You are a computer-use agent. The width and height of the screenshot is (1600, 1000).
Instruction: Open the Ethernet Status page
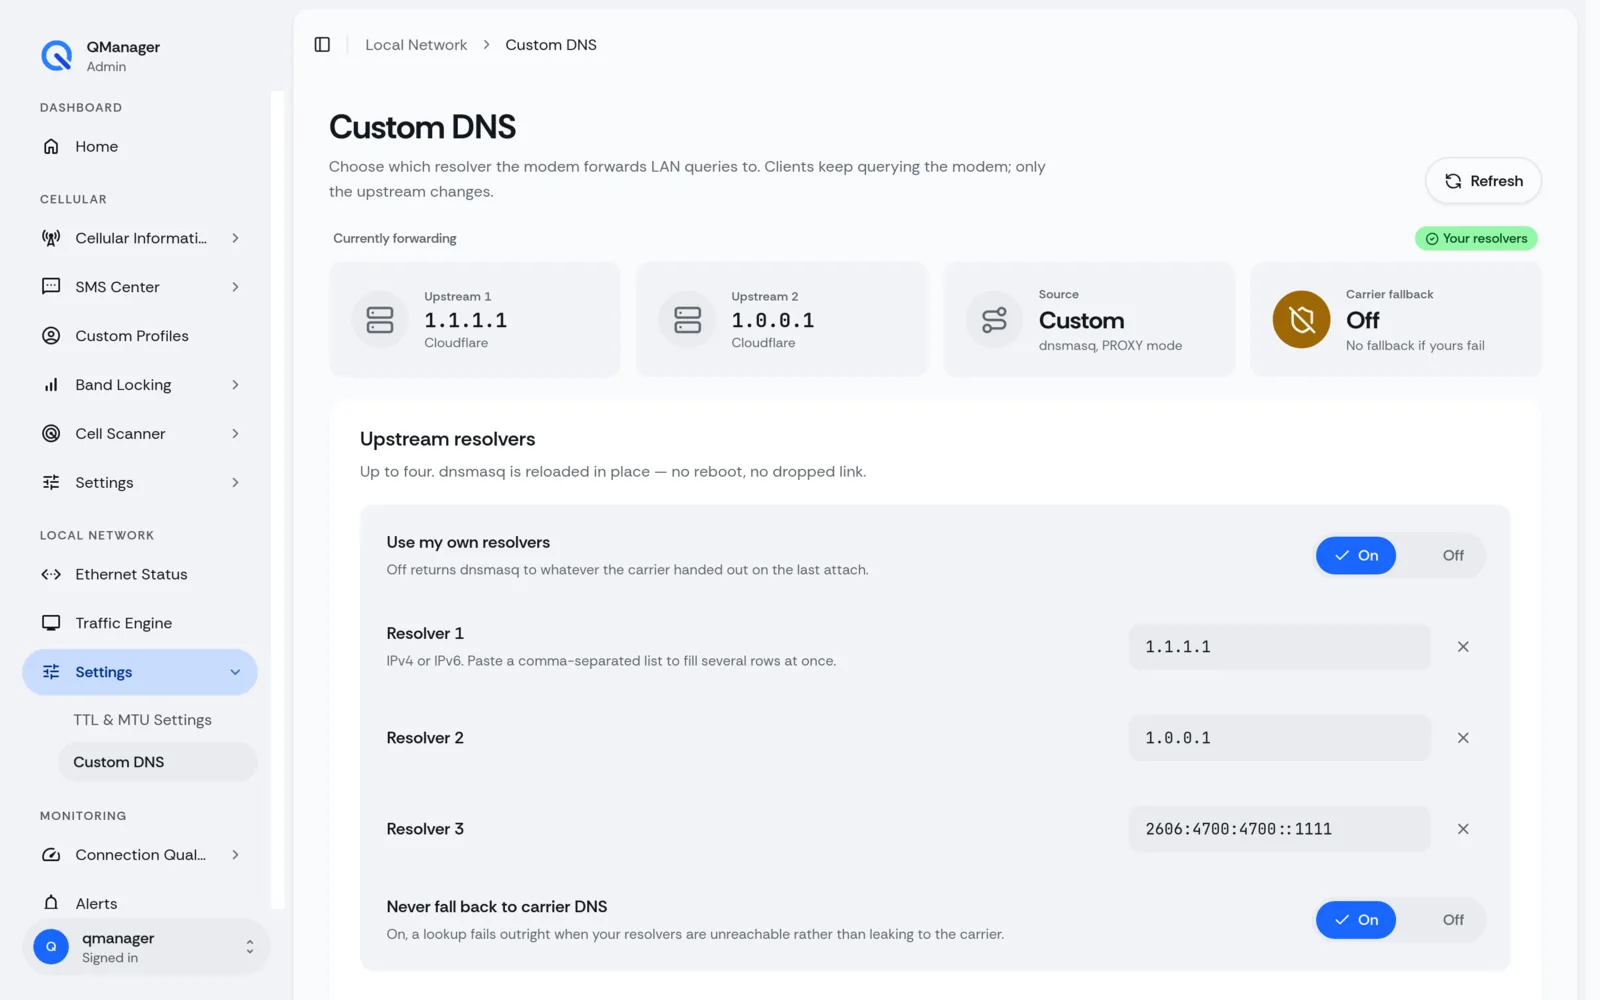(140, 574)
